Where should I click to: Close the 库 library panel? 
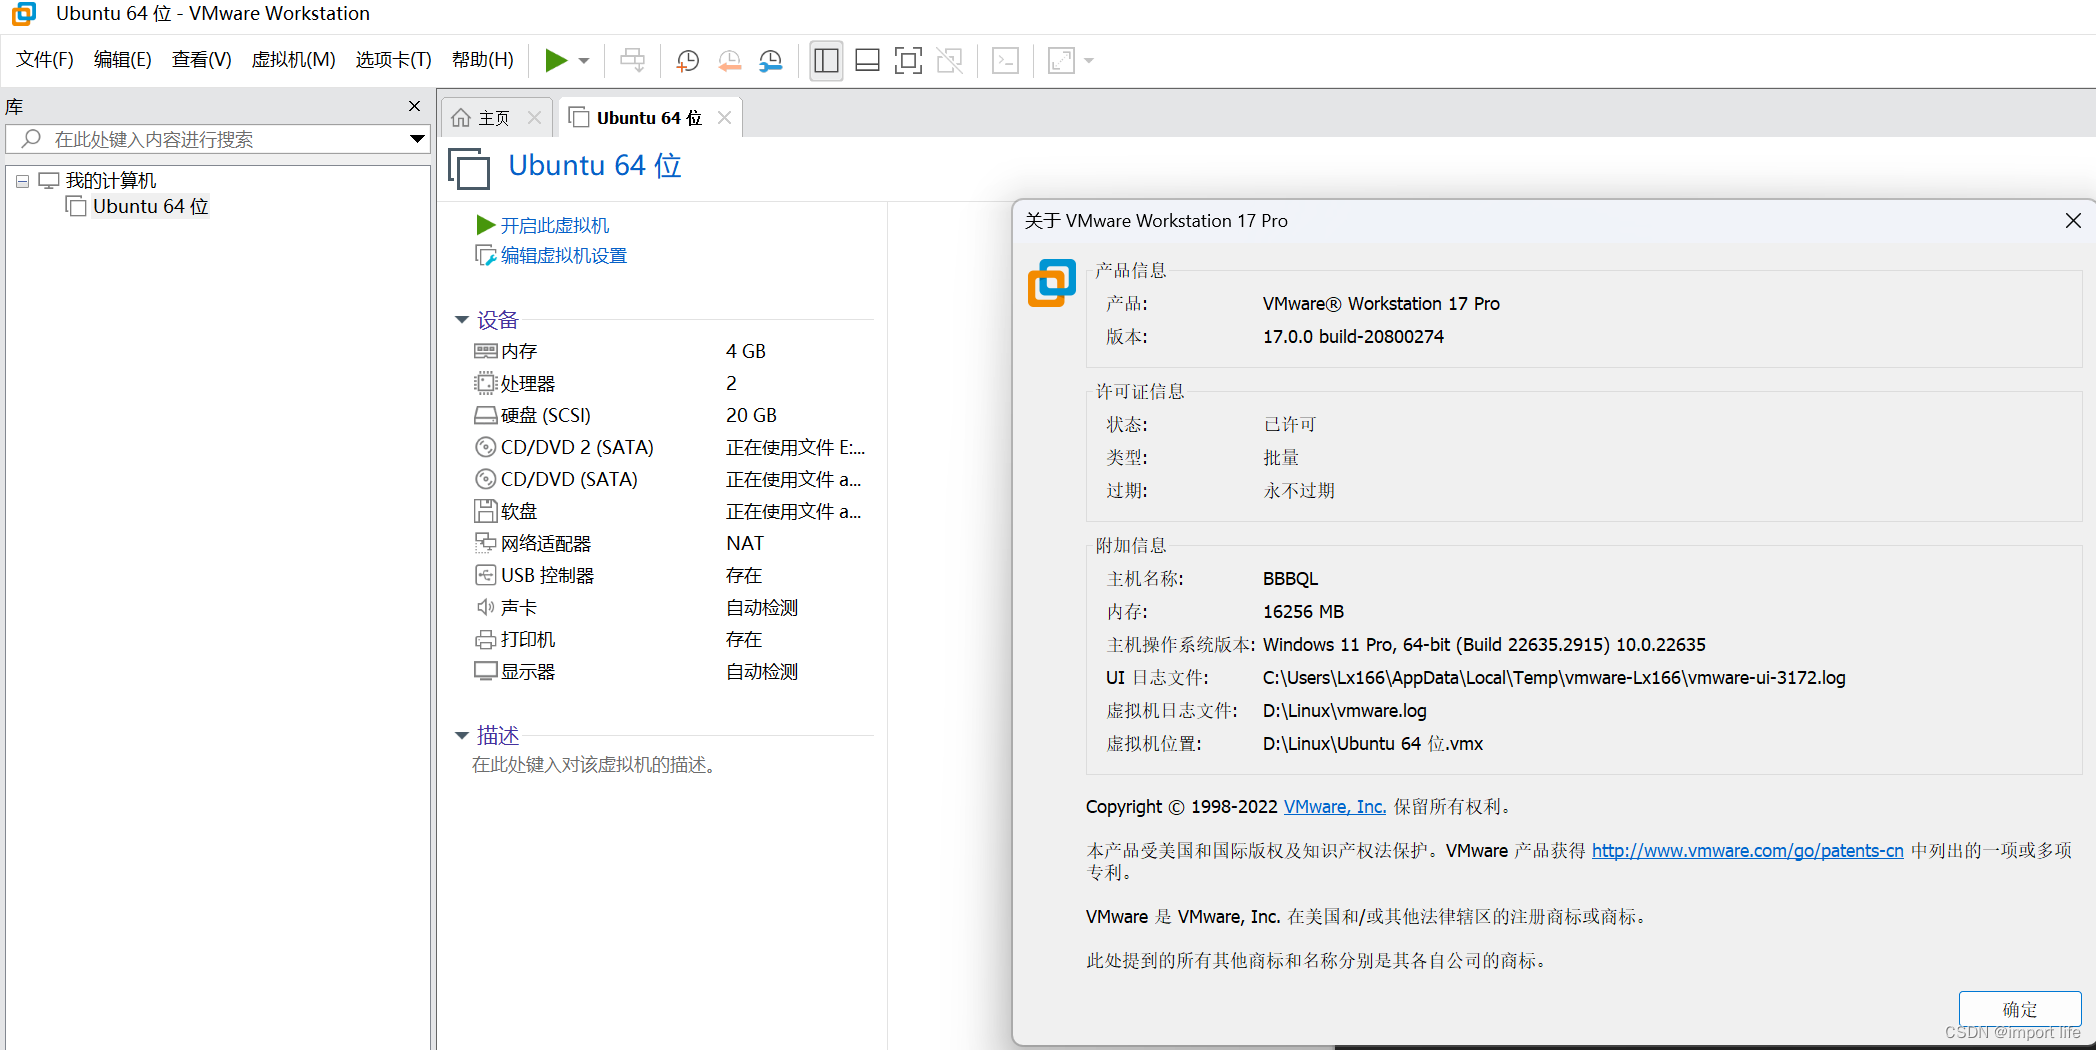tap(414, 106)
